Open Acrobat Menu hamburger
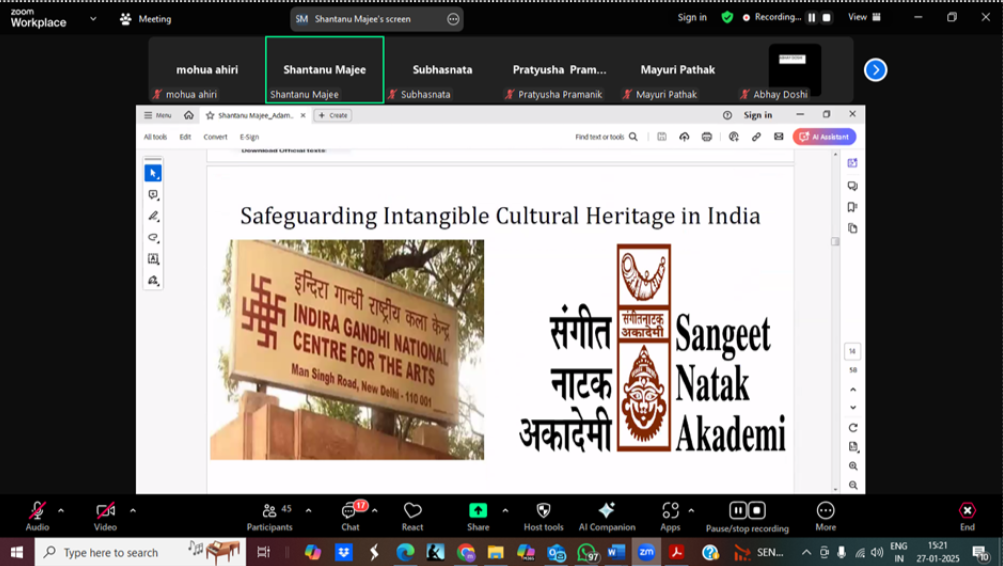1003x566 pixels. [x=157, y=116]
